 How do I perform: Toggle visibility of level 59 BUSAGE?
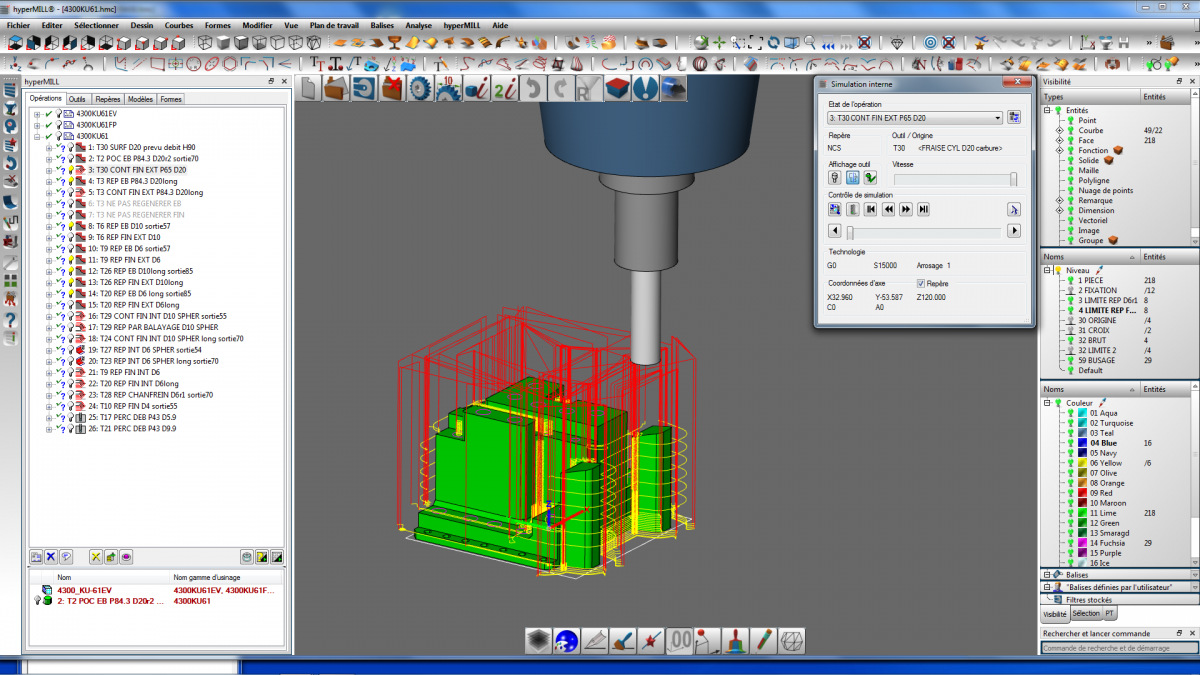[1070, 360]
